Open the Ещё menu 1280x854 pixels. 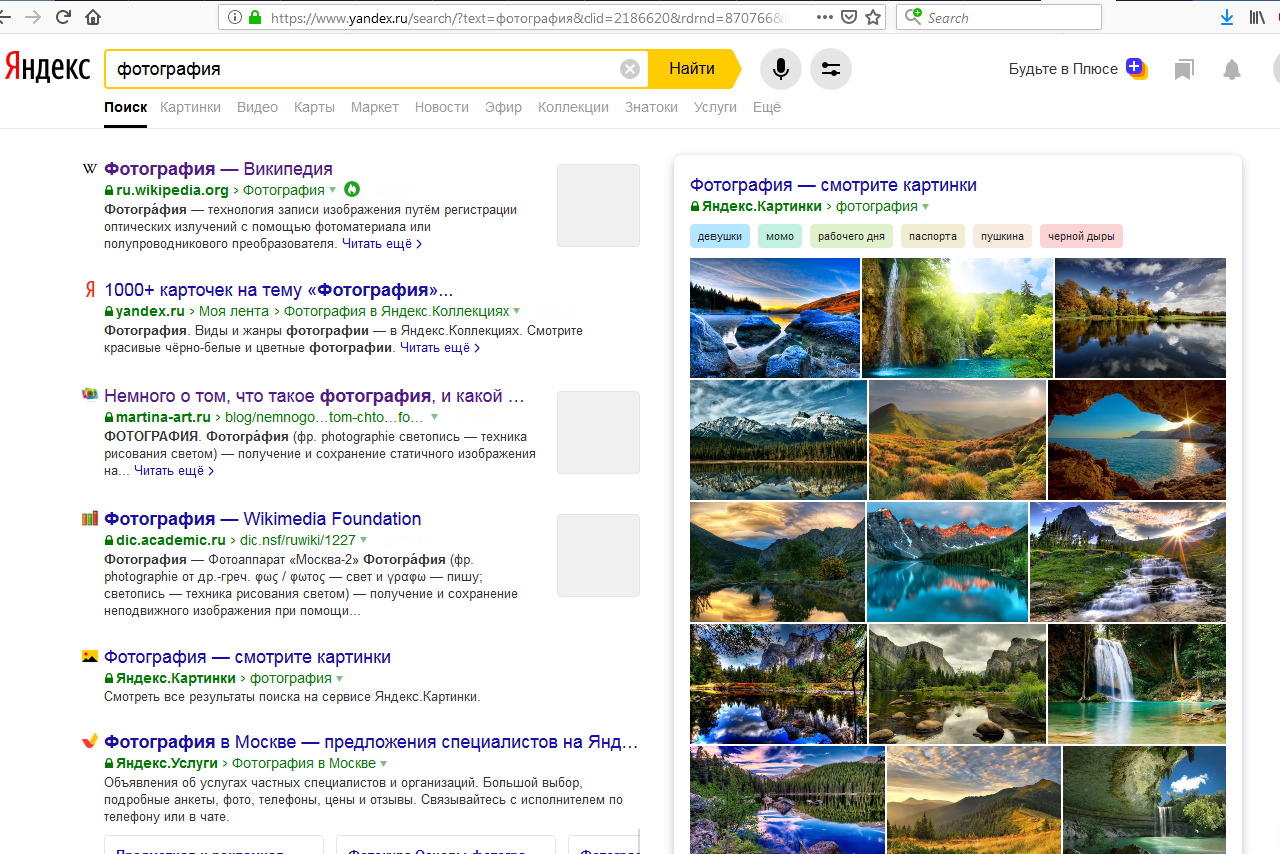point(767,107)
